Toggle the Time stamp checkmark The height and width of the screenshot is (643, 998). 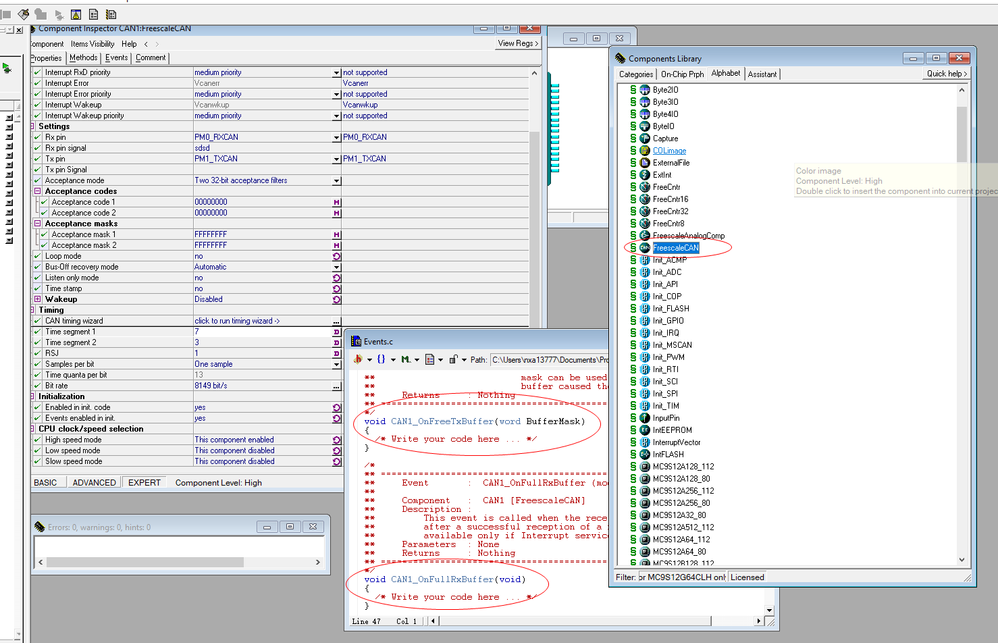(38, 288)
